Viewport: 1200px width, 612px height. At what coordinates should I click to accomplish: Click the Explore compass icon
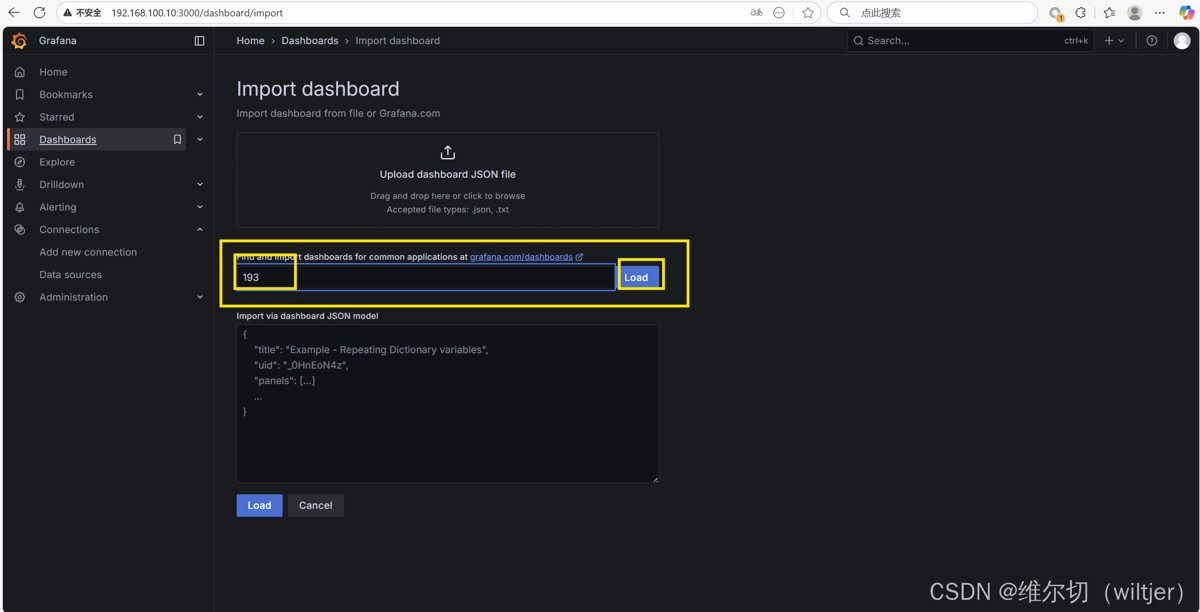[19, 162]
